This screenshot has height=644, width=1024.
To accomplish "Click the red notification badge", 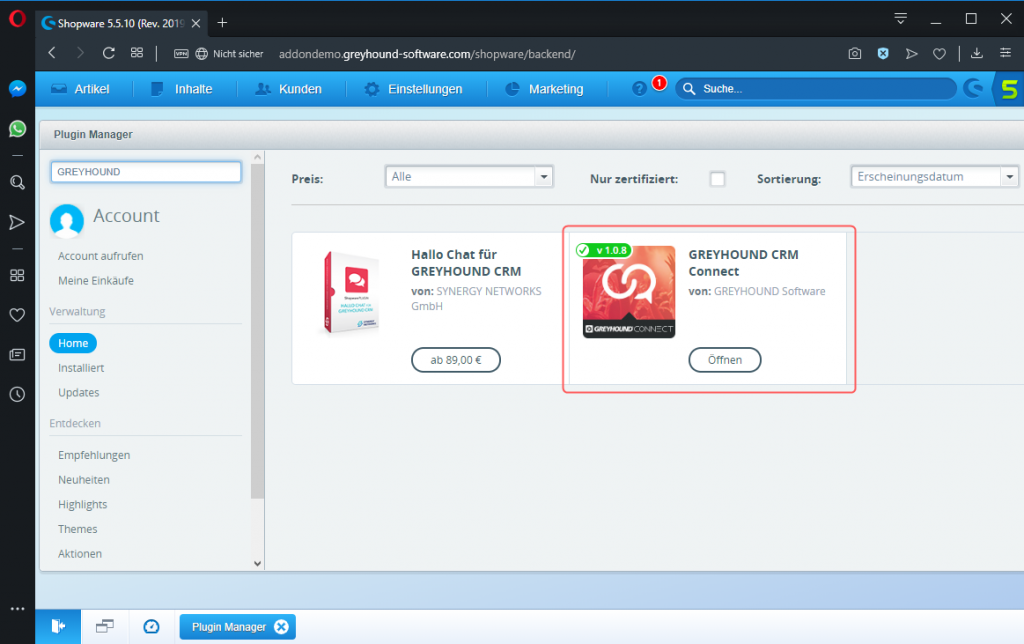I will coord(659,83).
